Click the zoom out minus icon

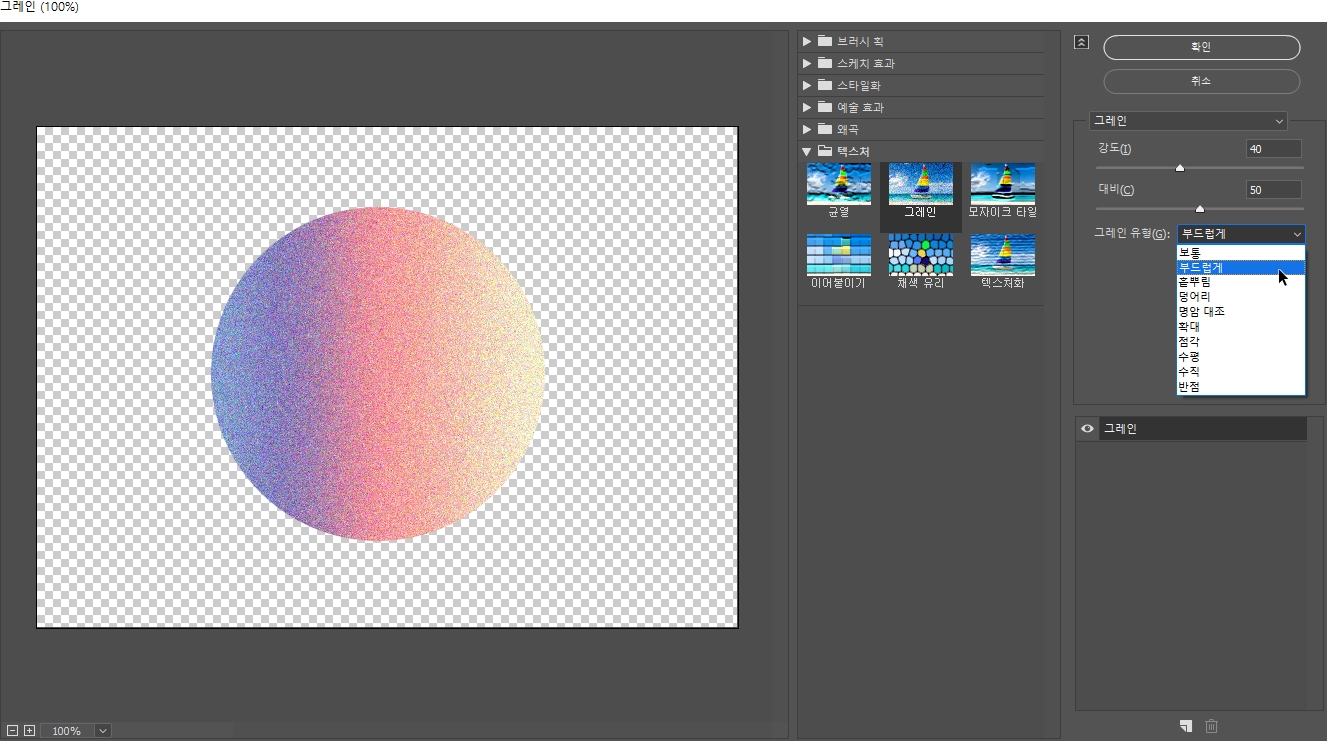pos(11,731)
